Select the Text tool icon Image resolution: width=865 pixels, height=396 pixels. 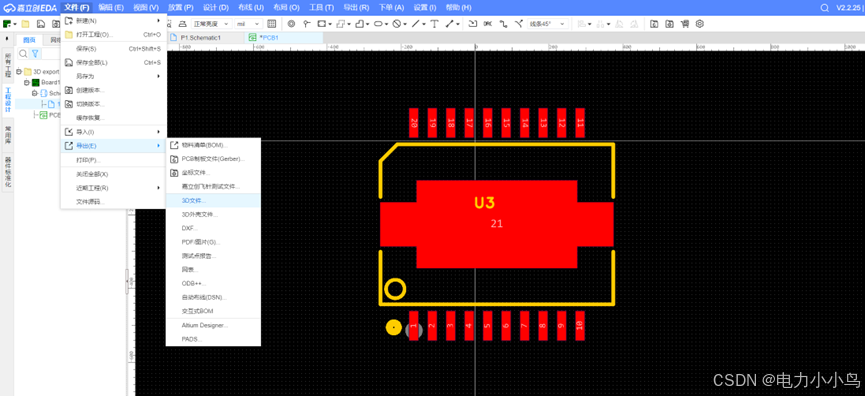pyautogui.click(x=434, y=24)
